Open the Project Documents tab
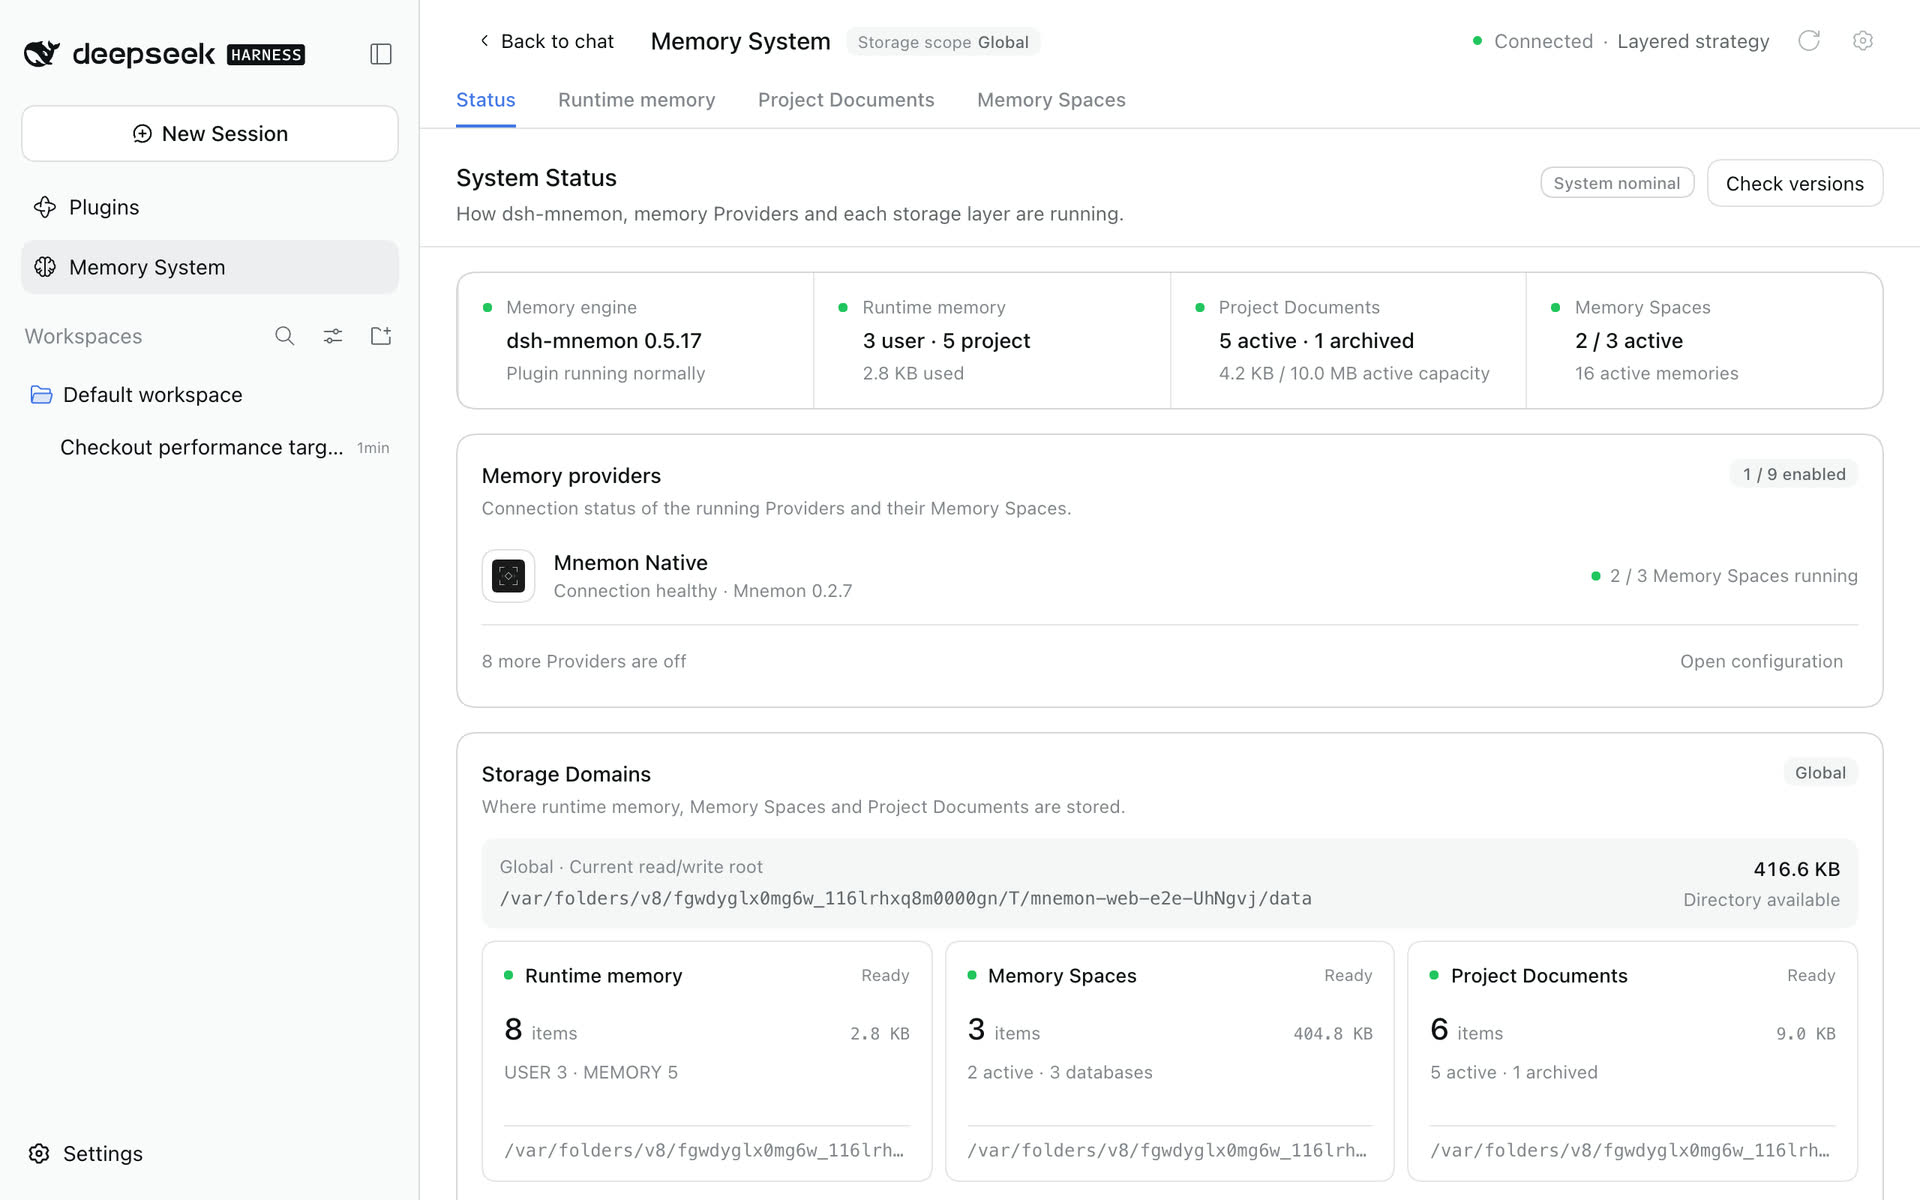This screenshot has width=1920, height=1200. coord(846,100)
